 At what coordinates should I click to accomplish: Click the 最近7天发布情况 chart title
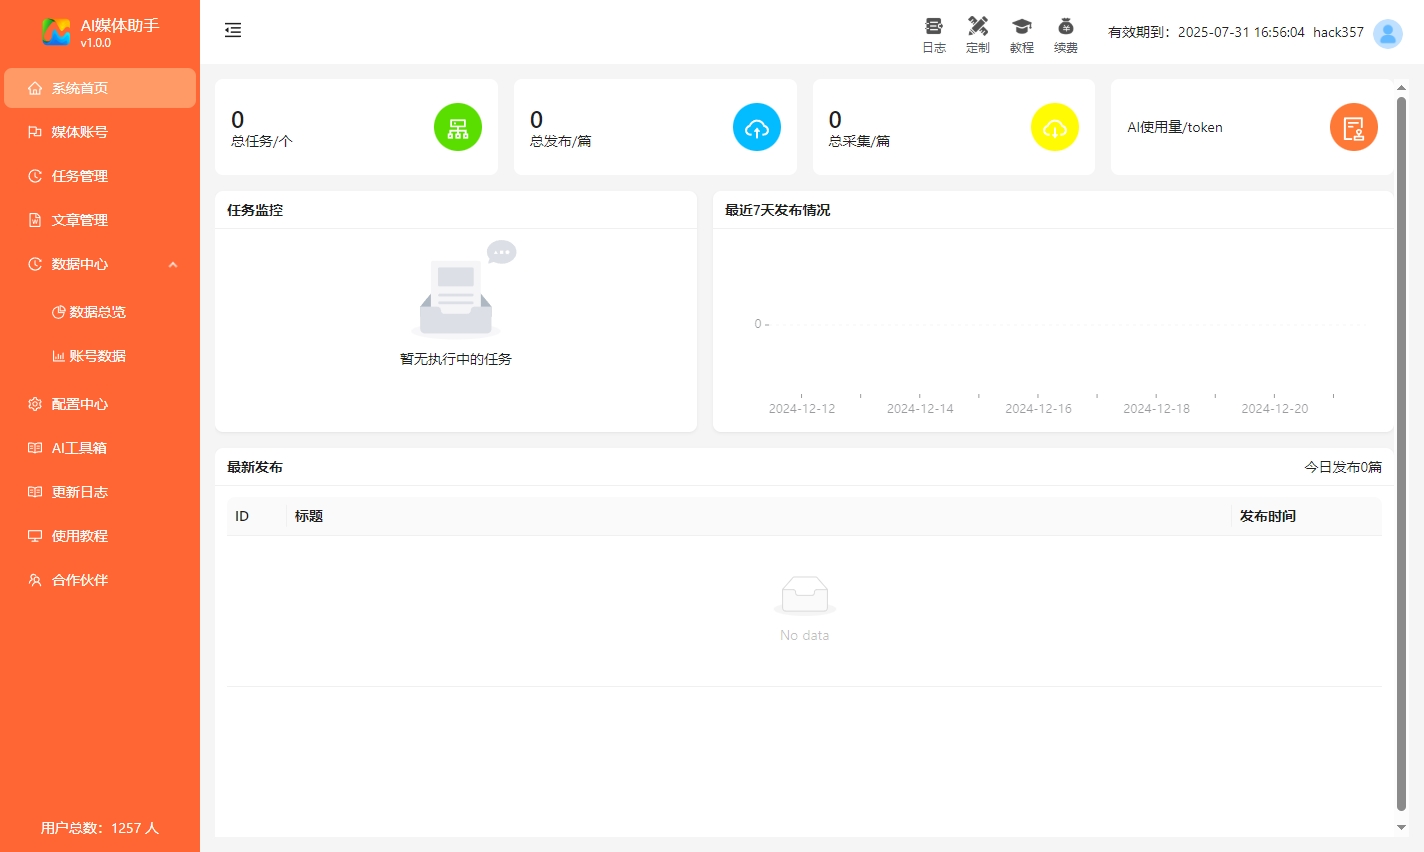click(x=778, y=210)
